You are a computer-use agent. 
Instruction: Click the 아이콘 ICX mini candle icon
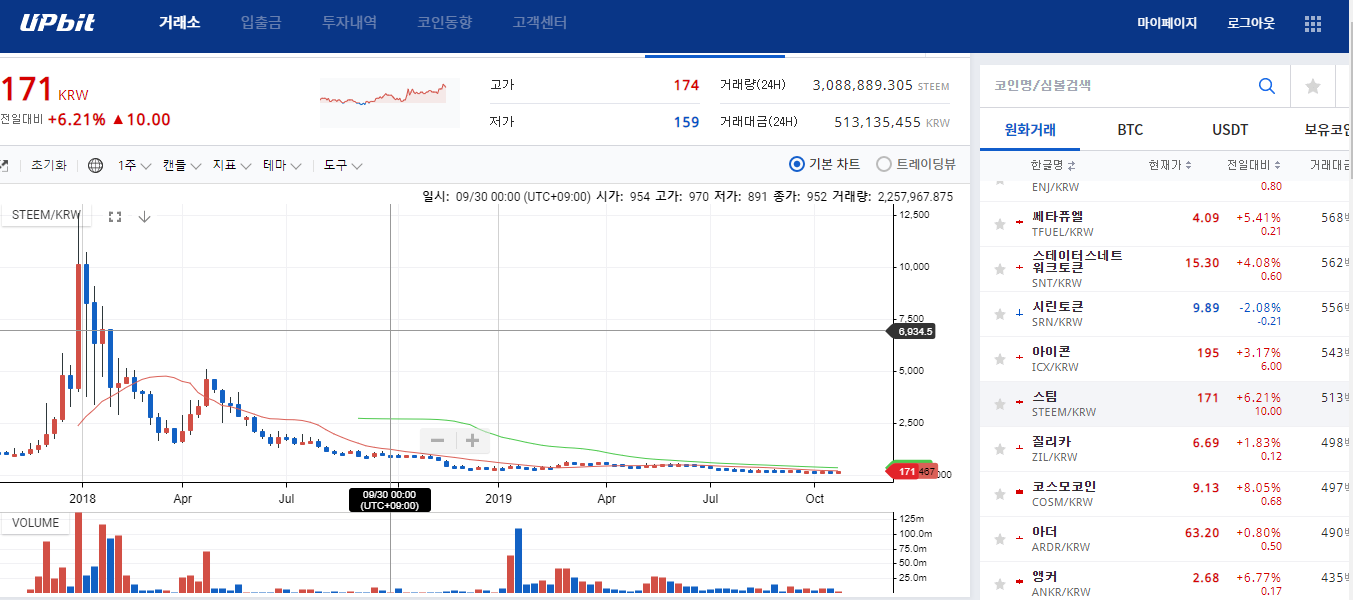(x=1020, y=355)
